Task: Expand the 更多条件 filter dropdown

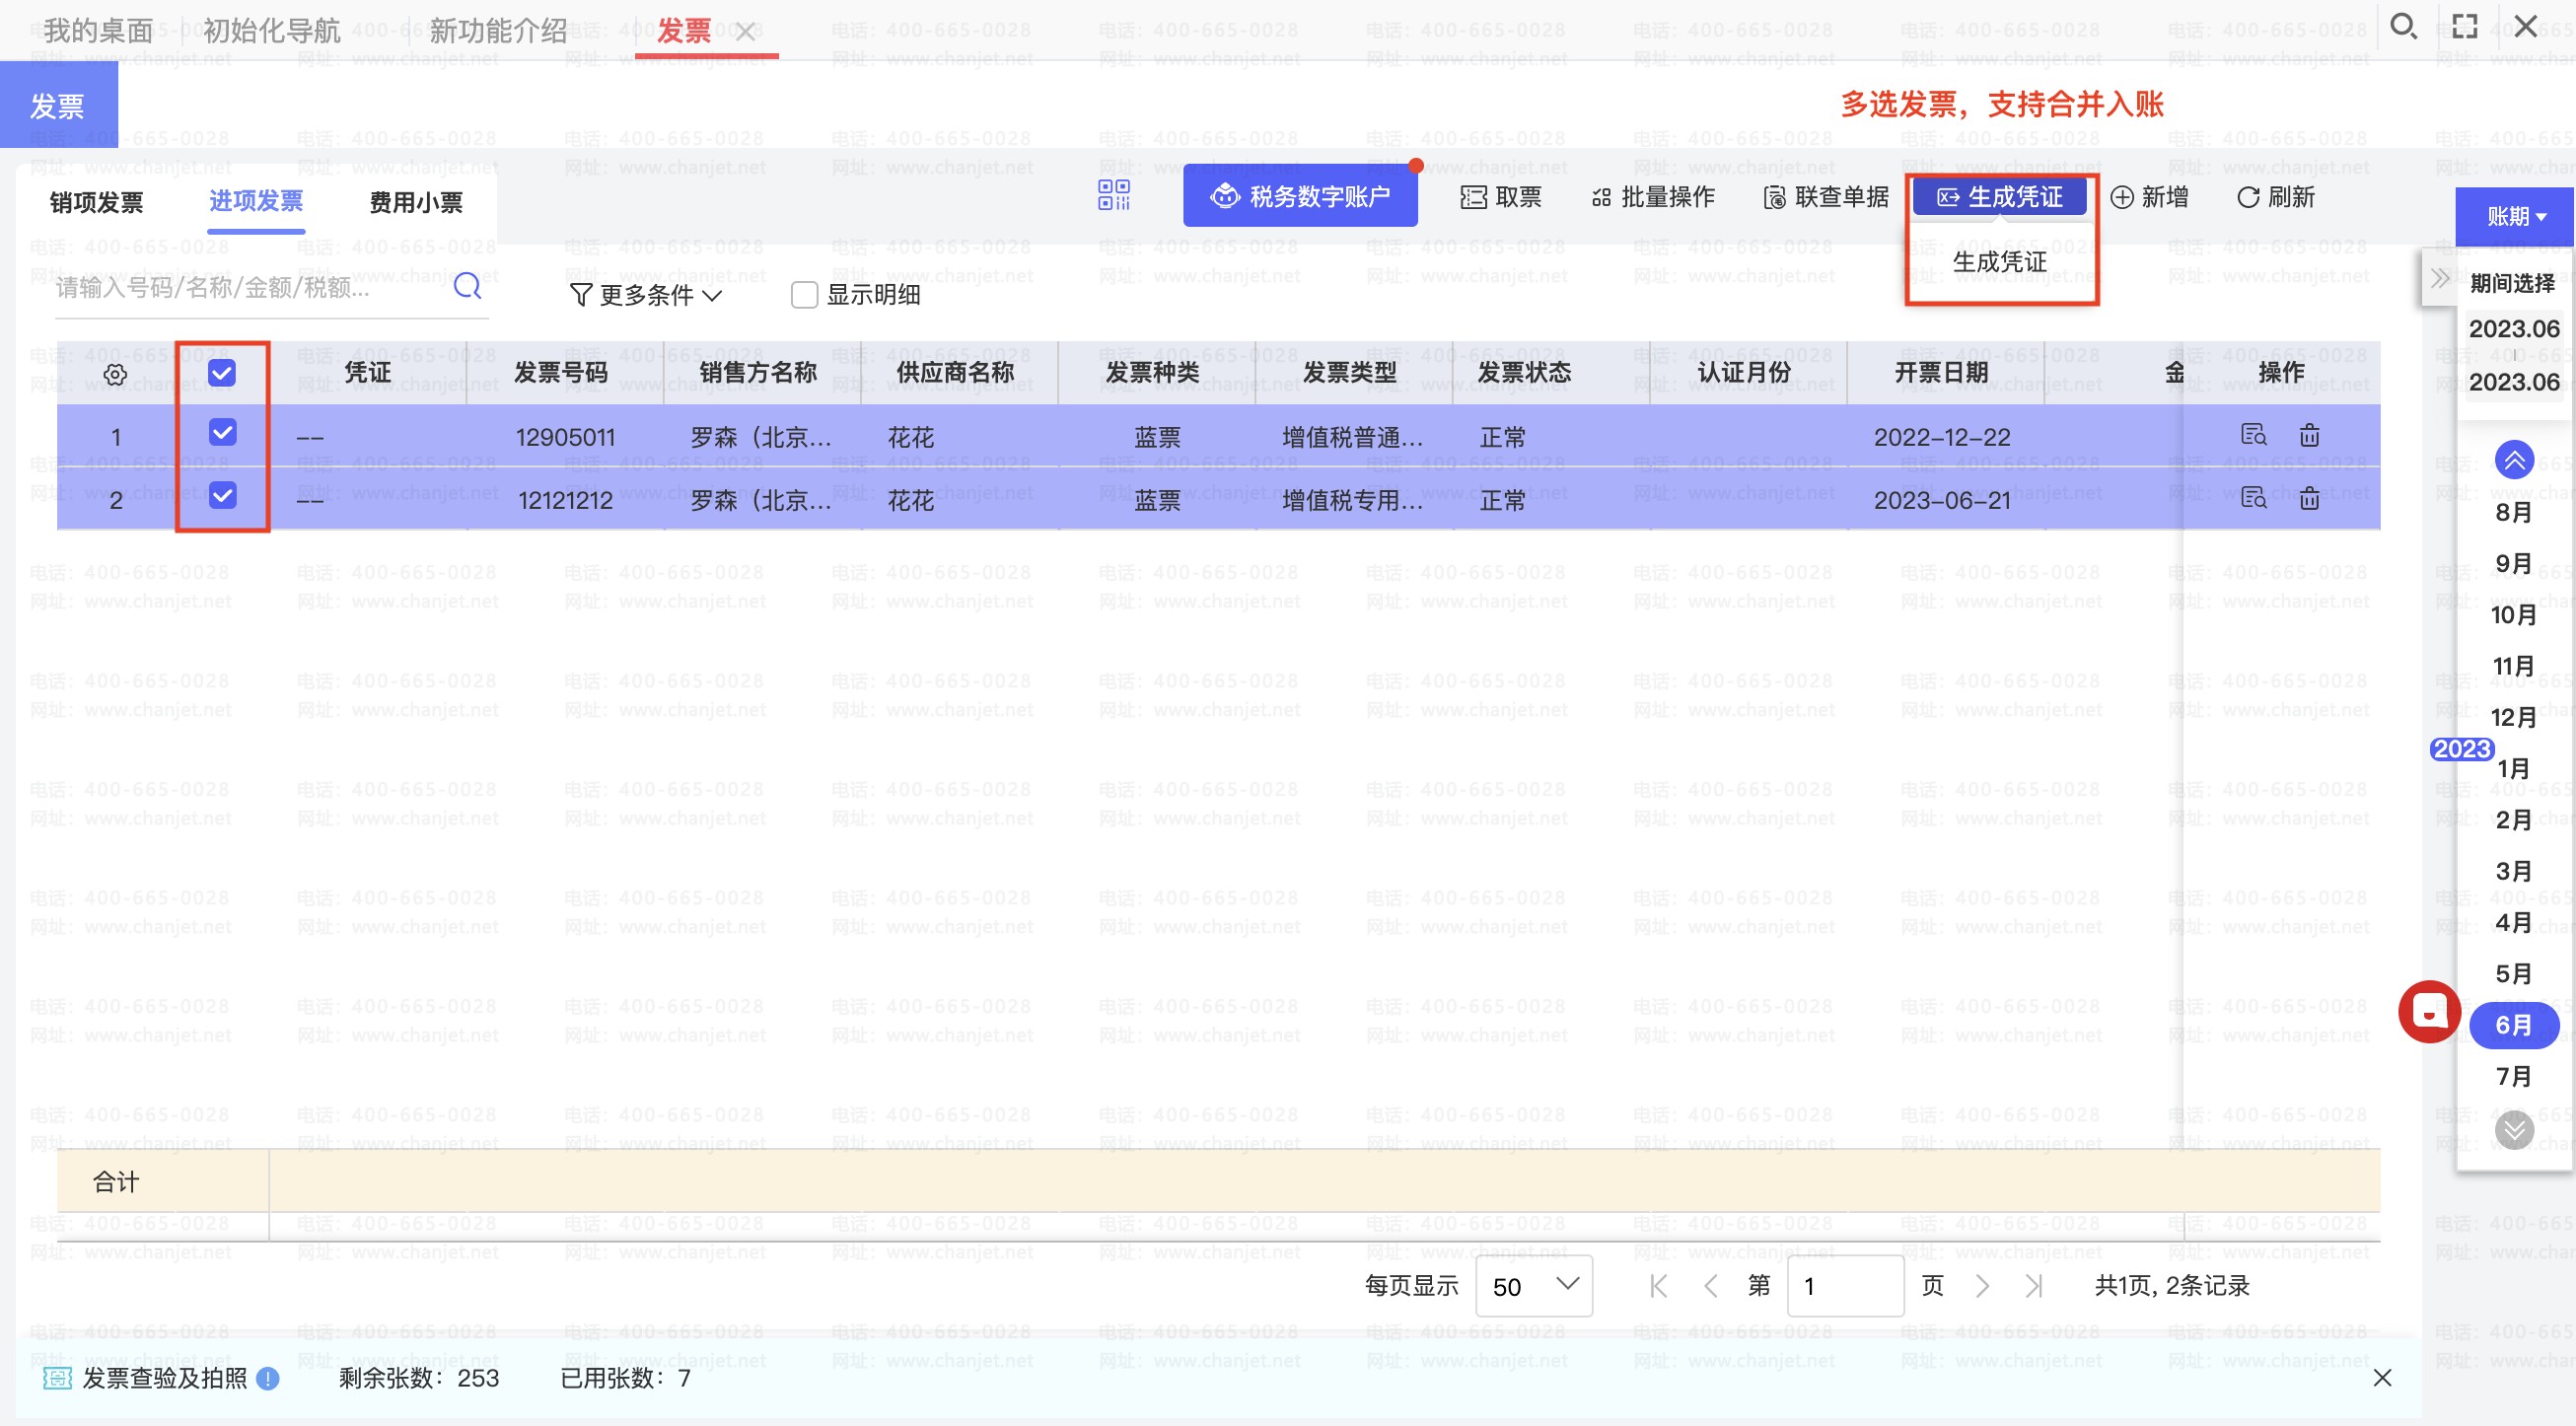Action: (646, 295)
